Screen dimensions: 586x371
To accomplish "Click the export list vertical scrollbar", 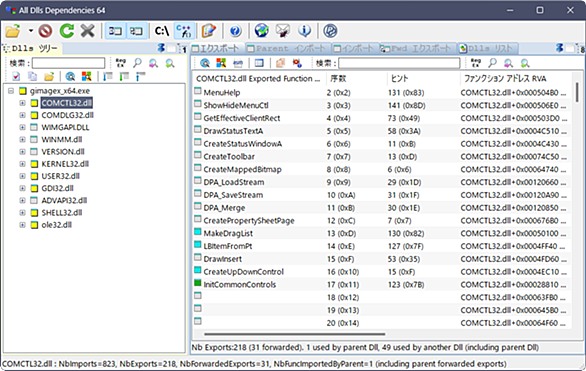I will [577, 92].
